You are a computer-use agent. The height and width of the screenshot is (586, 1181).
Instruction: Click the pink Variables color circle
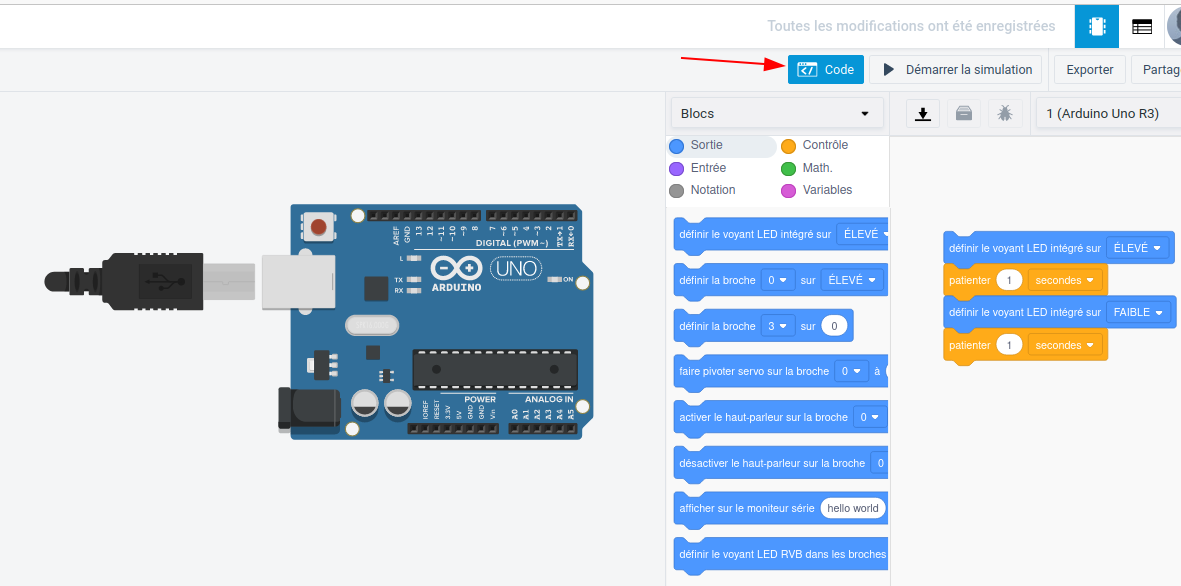click(788, 191)
